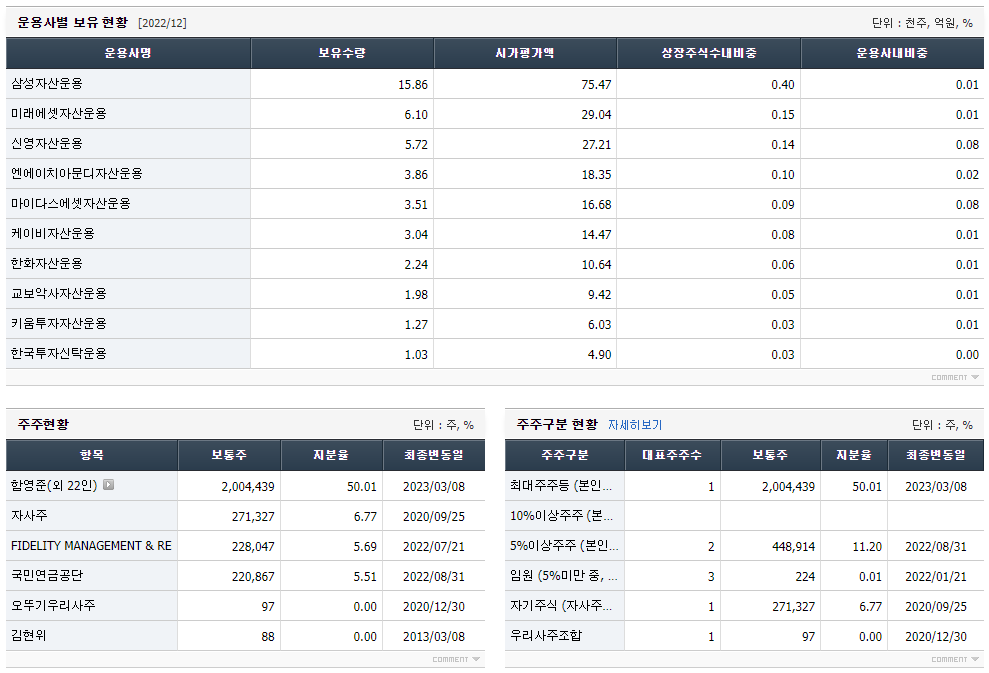This screenshot has height=673, width=989.
Task: Click 상장주식수내비중 column header
Action: click(708, 53)
